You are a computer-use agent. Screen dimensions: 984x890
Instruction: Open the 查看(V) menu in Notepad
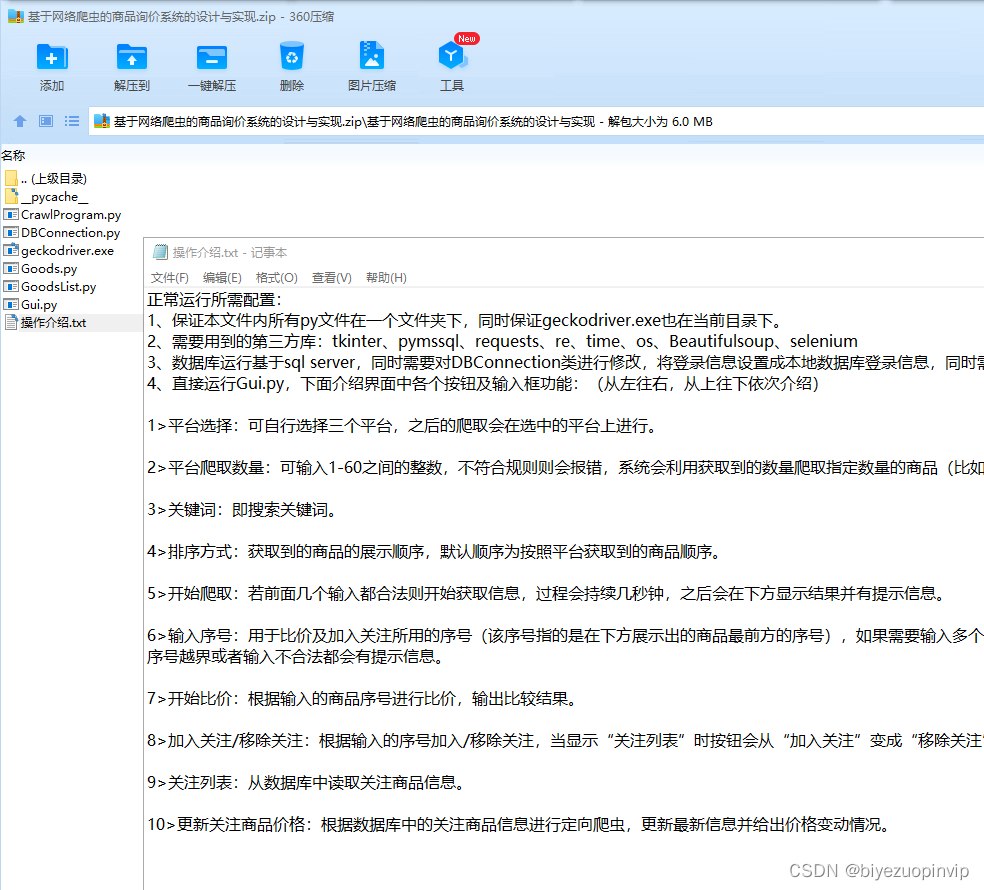(x=331, y=277)
